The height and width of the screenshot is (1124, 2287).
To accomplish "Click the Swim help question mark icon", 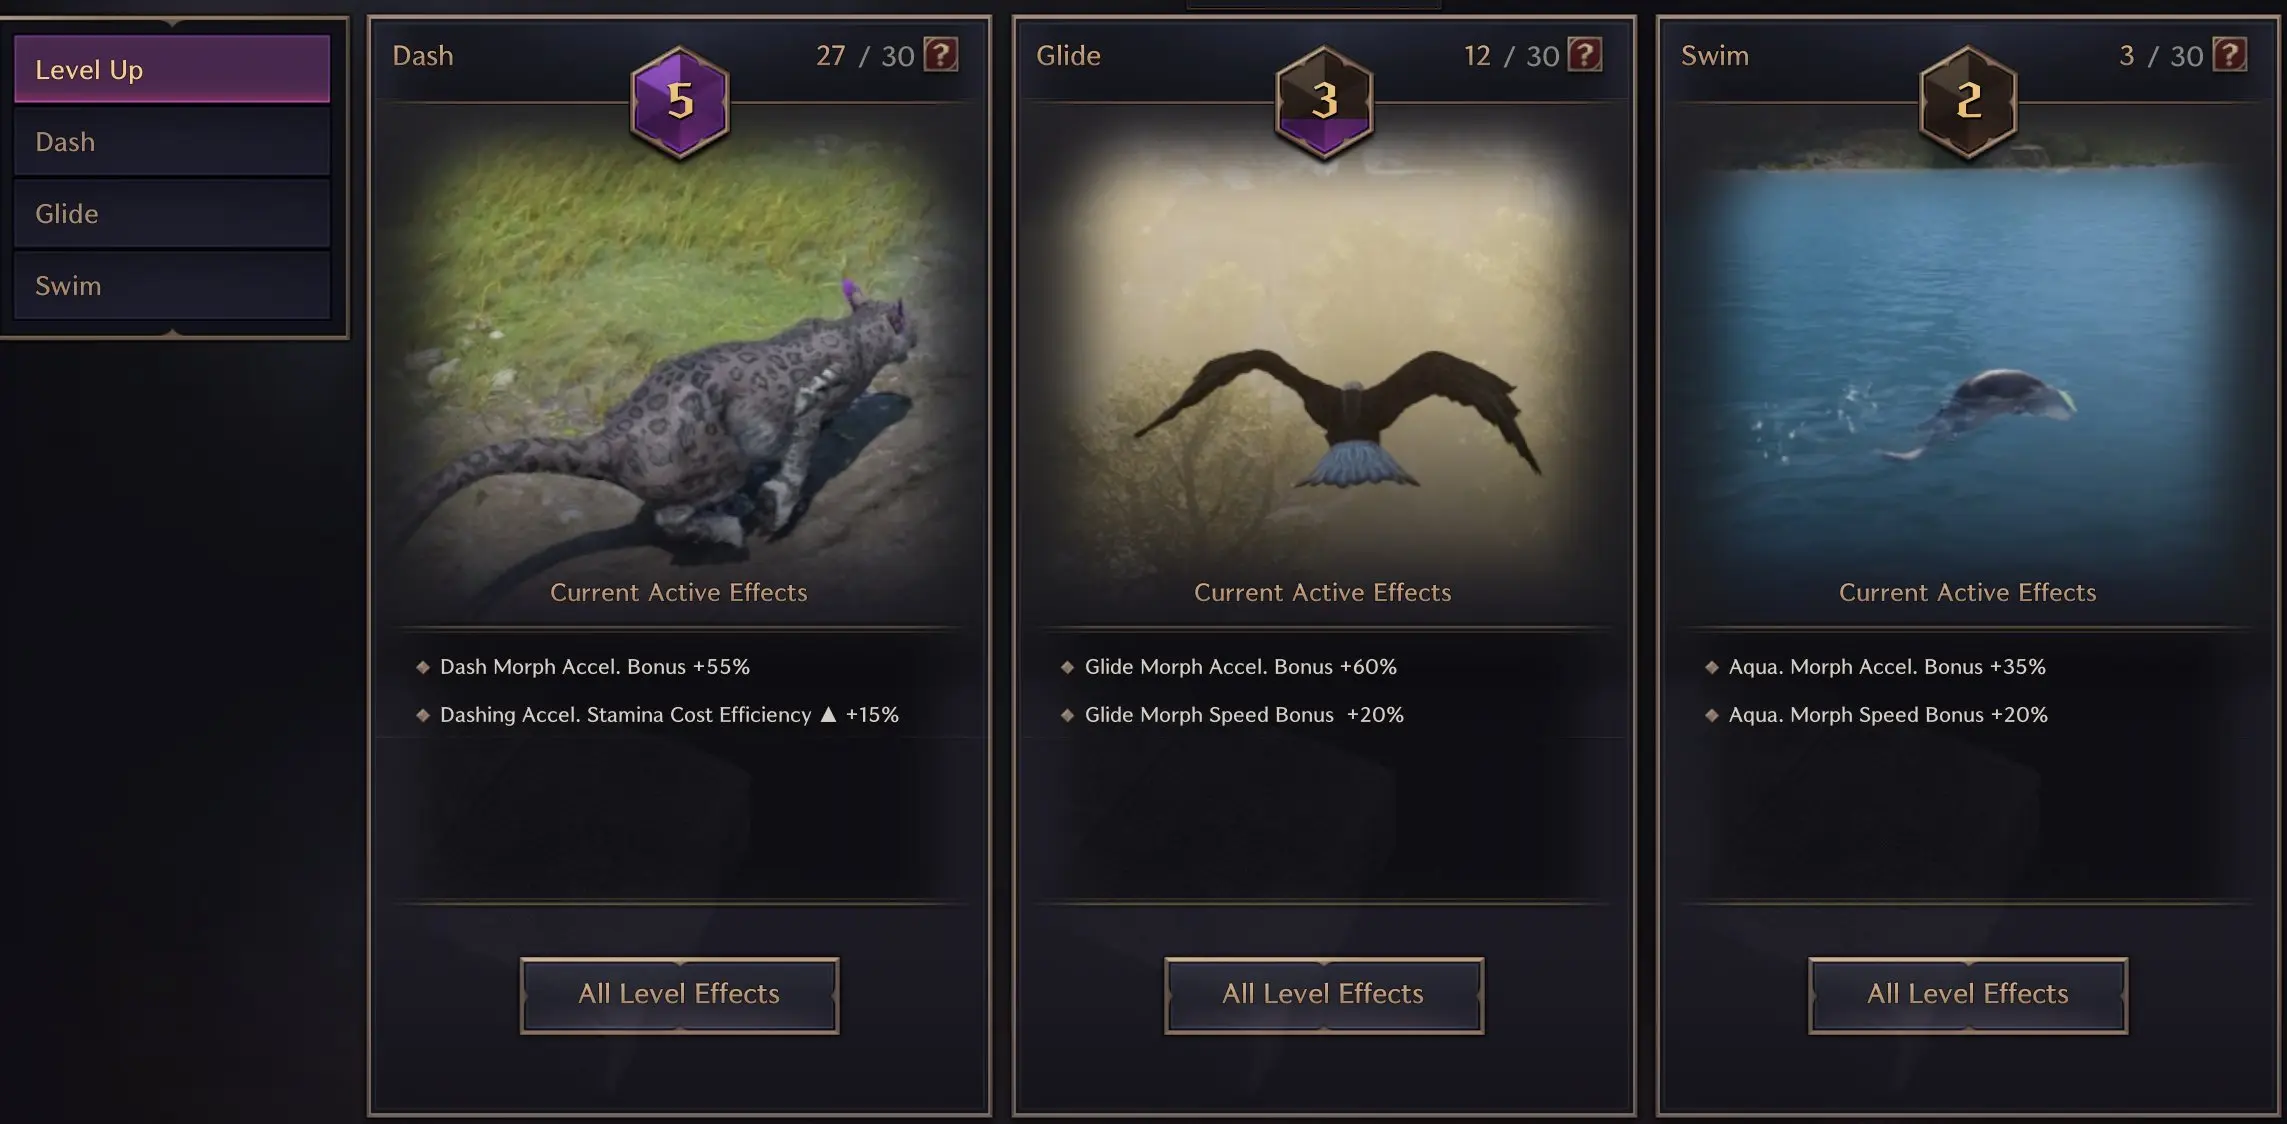I will [2229, 55].
